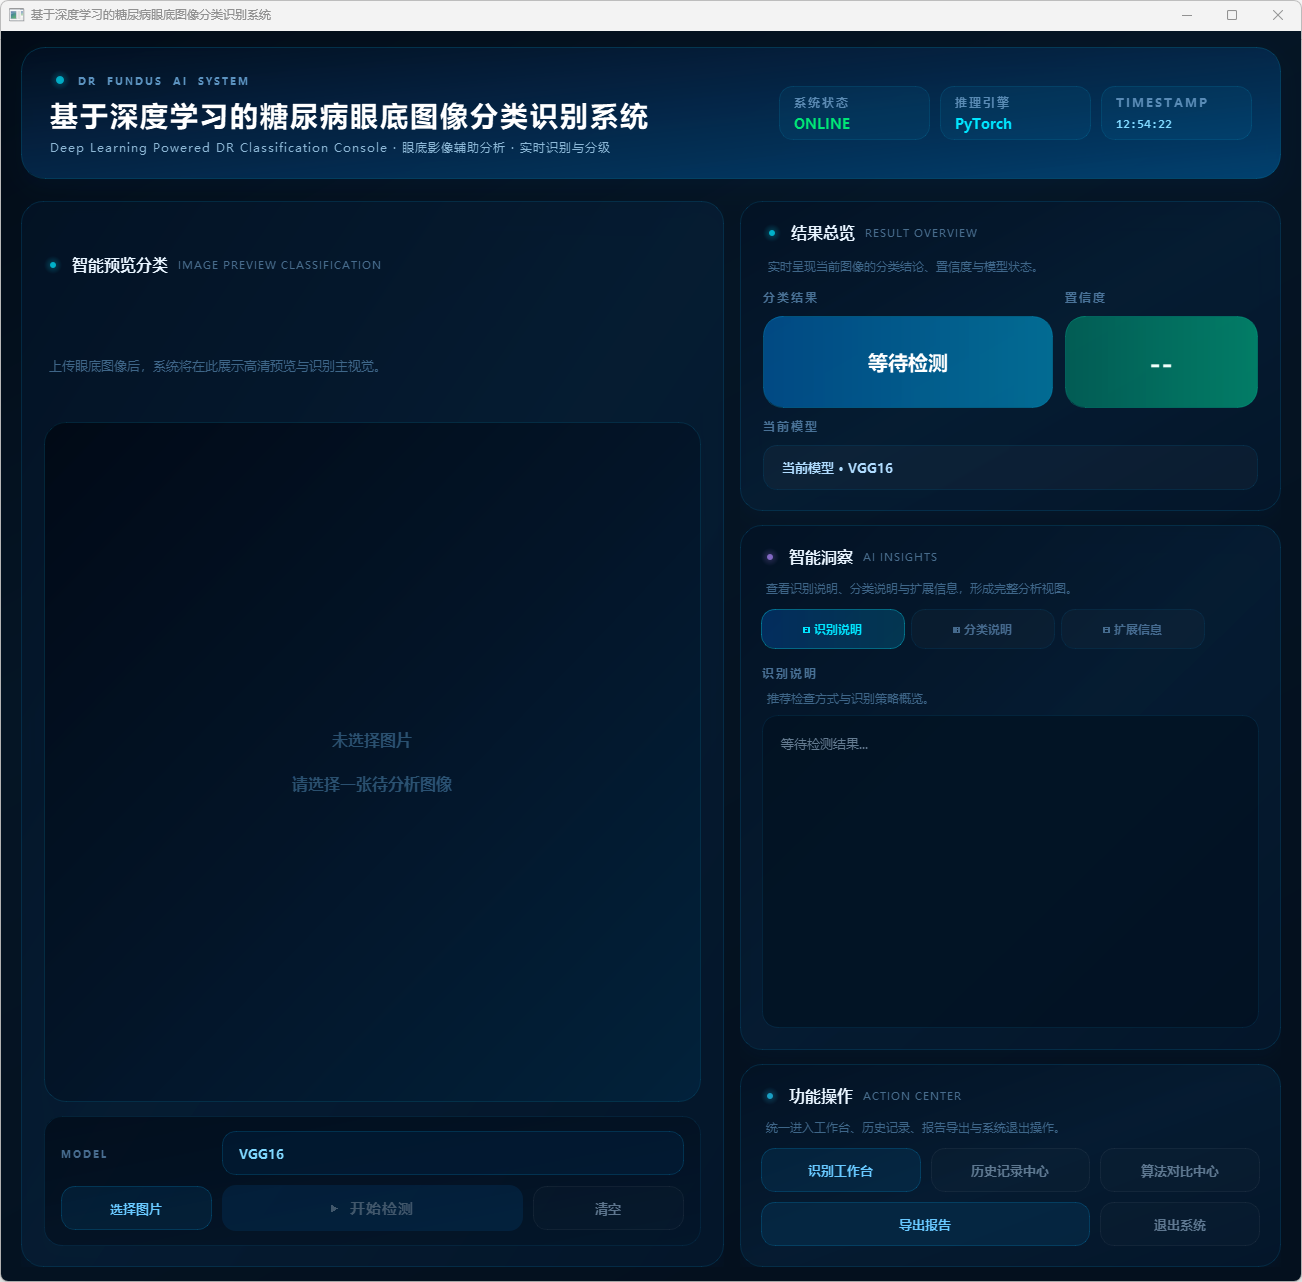The image size is (1302, 1282).
Task: Clear the preview with 清空 button
Action: point(608,1208)
